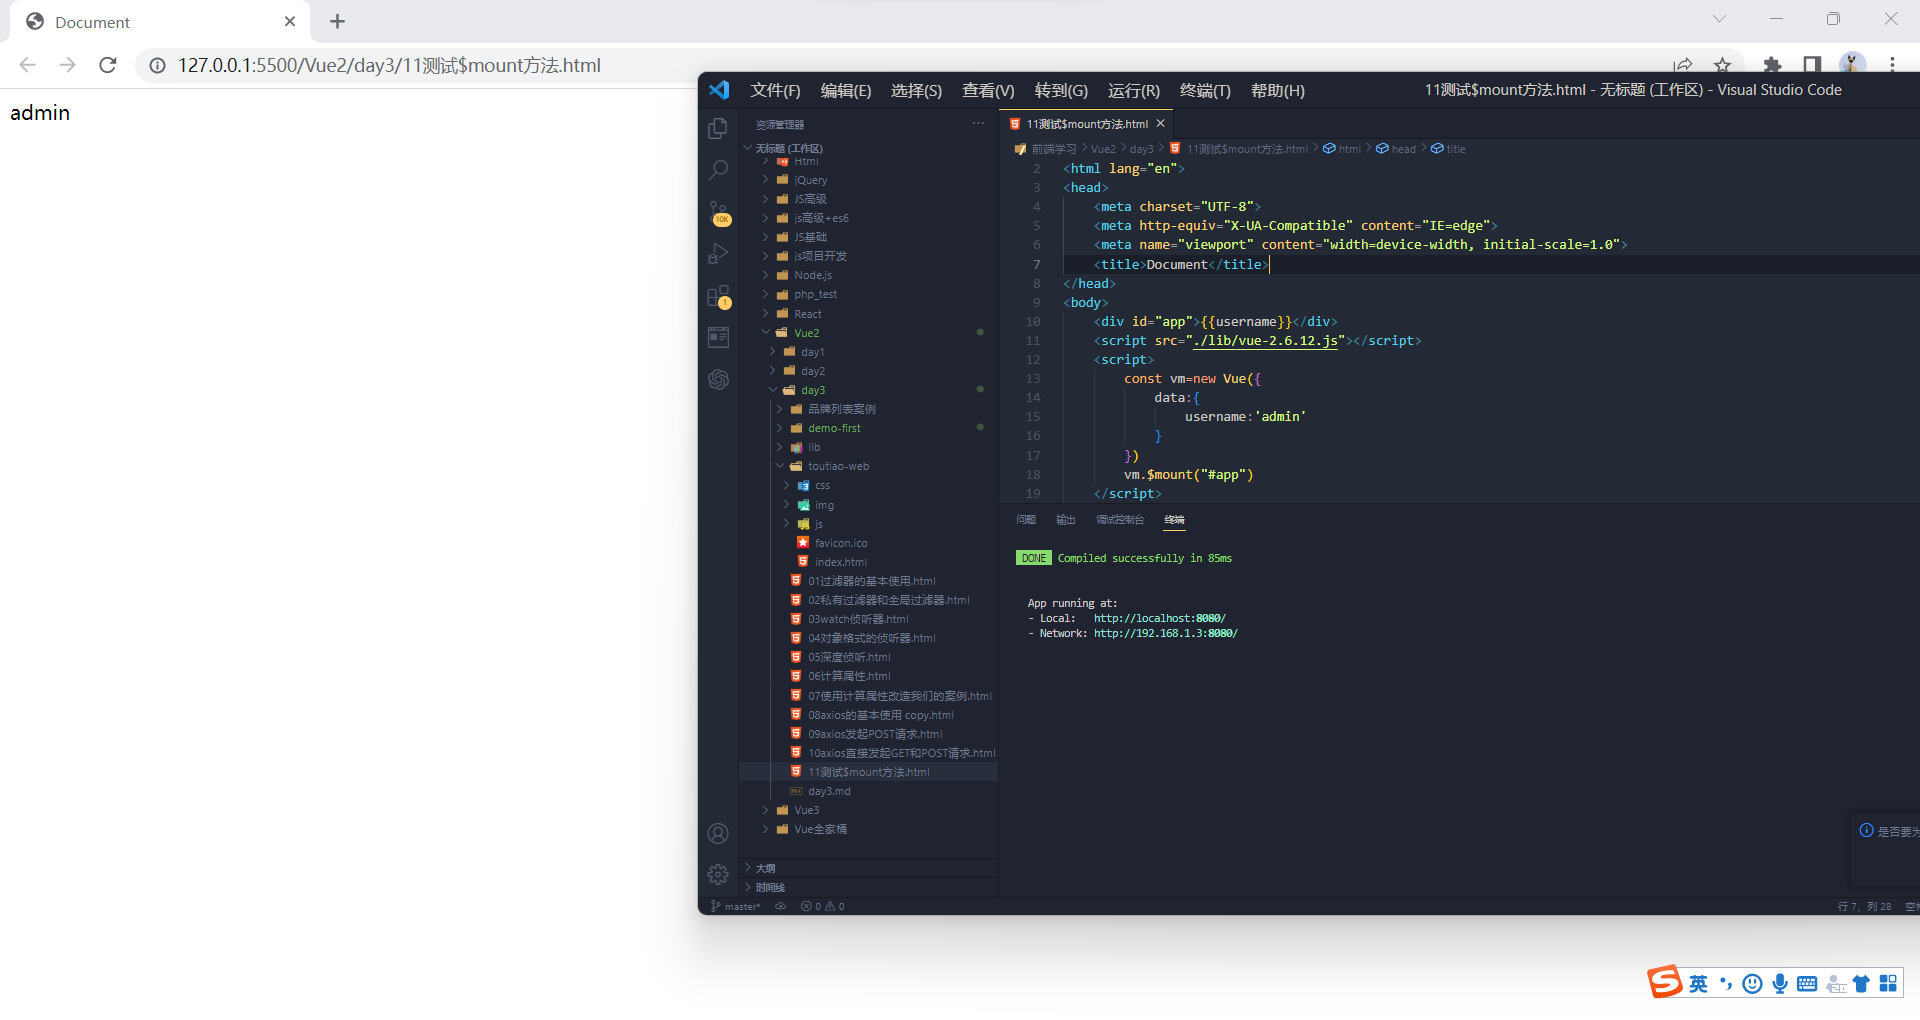Click the Sogou emoji panel icon in taskbar

[x=1751, y=983]
